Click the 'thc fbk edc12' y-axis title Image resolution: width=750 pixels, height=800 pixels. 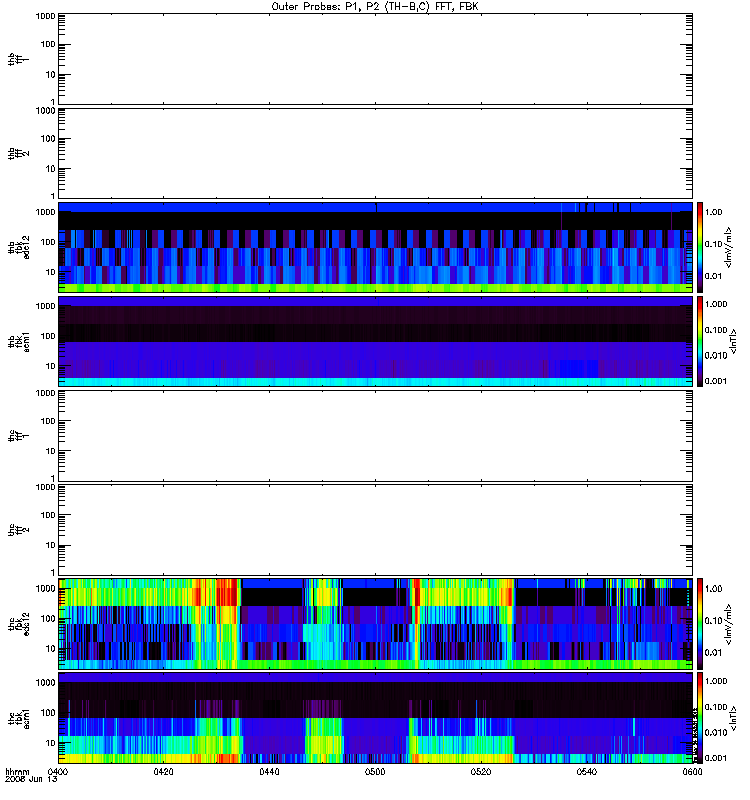point(19,624)
